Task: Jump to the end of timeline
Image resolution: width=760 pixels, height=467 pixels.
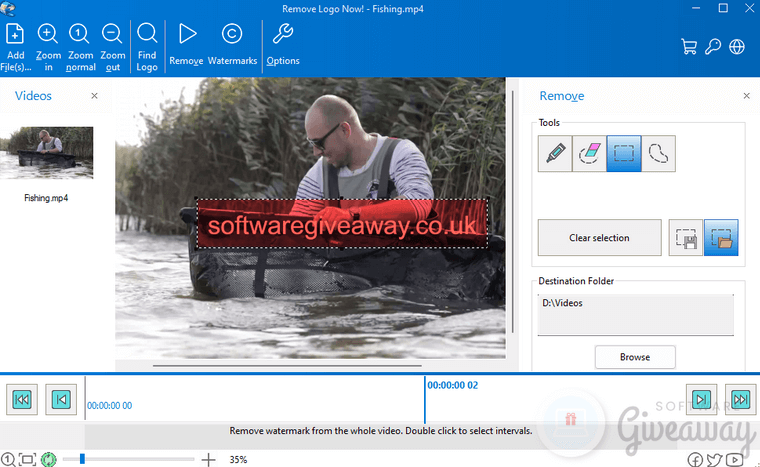Action: click(741, 400)
